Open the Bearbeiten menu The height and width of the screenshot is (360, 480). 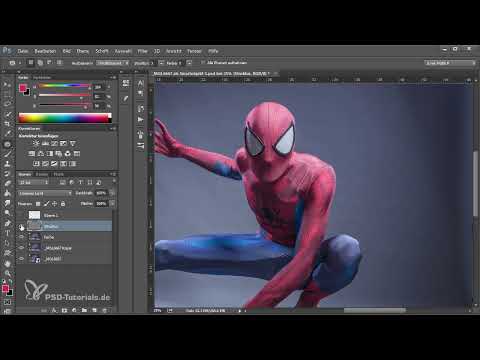[45, 51]
